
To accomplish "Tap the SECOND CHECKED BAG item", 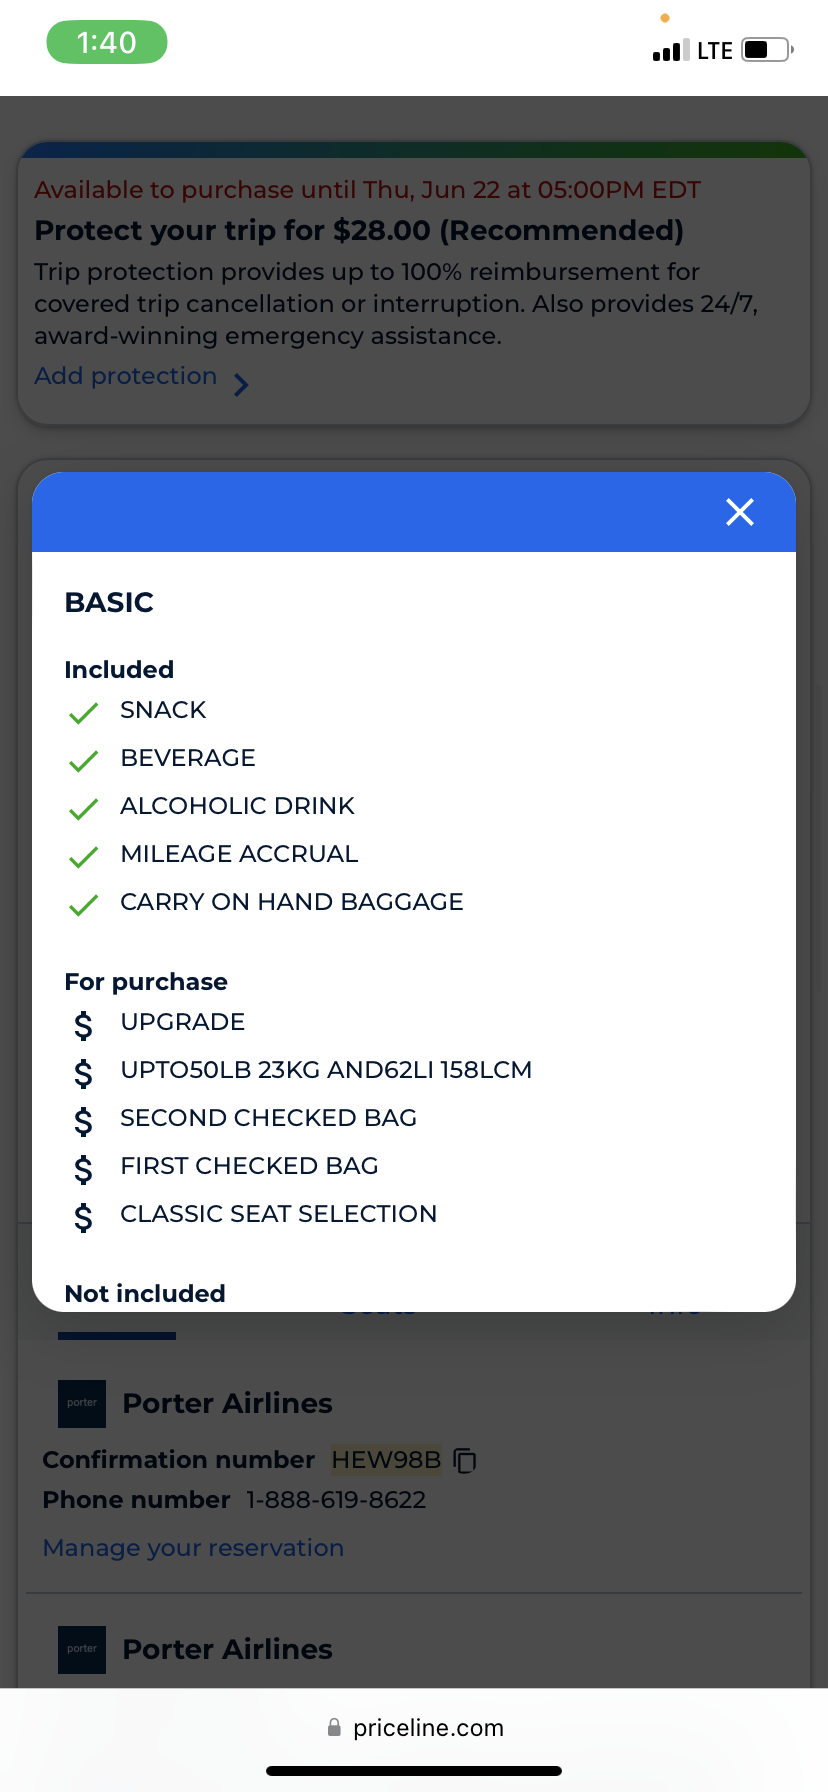I will pyautogui.click(x=268, y=1118).
